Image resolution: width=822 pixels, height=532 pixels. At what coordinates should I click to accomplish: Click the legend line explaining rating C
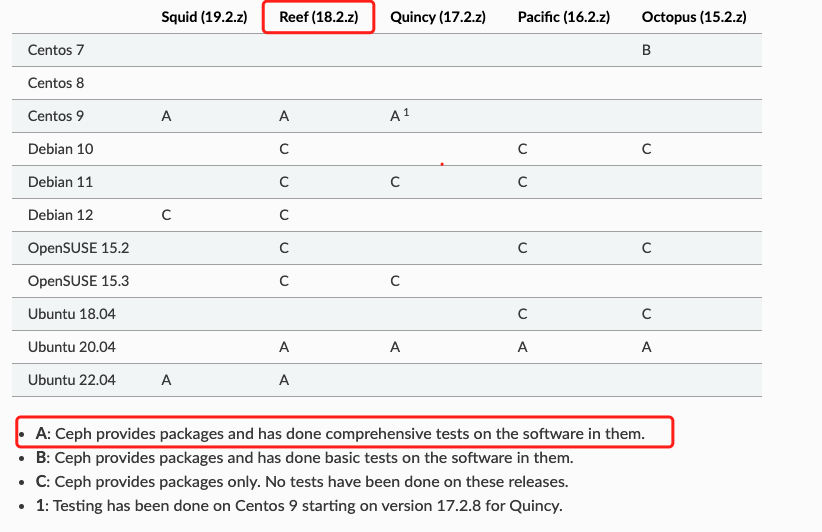(302, 482)
